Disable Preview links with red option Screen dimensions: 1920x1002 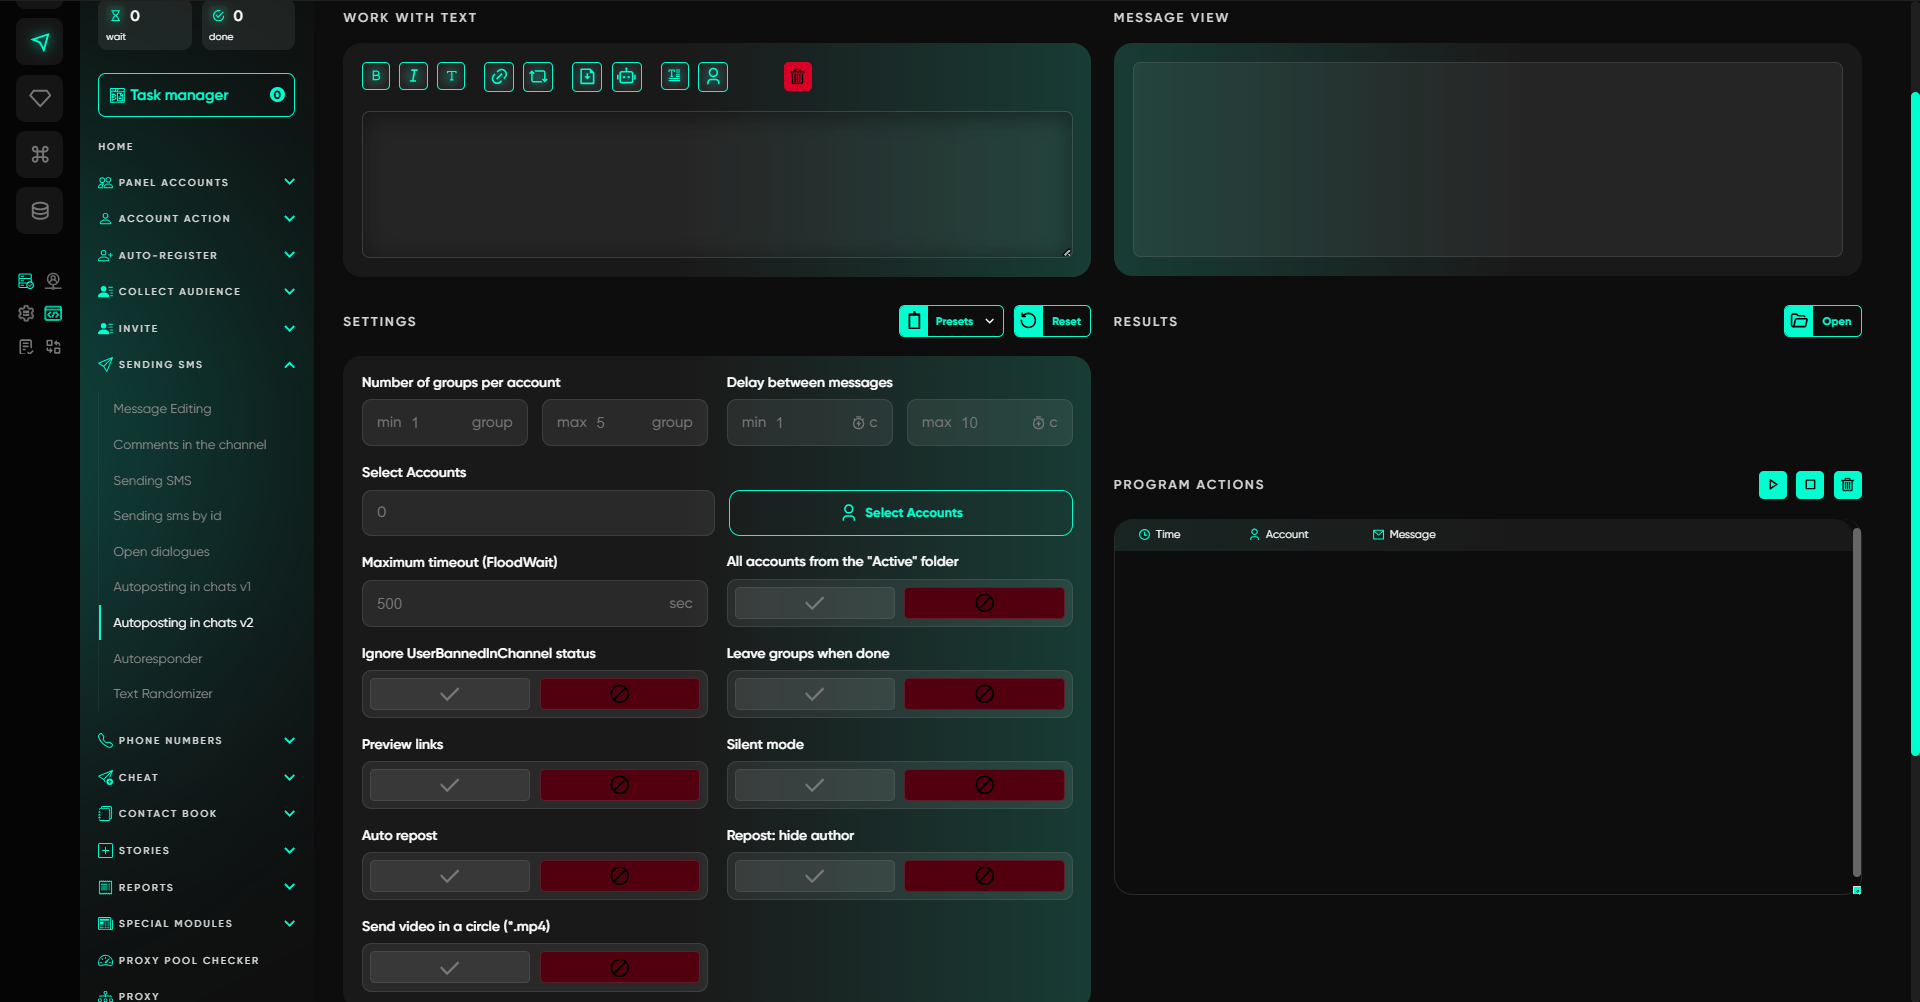pyautogui.click(x=619, y=785)
